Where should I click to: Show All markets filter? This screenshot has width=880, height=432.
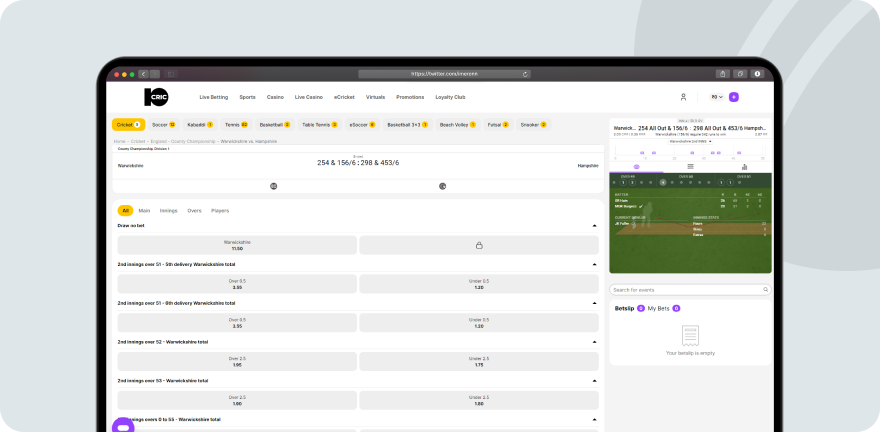(x=125, y=210)
